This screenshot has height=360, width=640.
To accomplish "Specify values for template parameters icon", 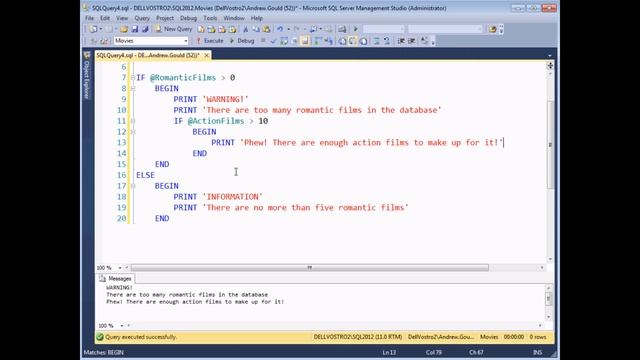I will [x=424, y=41].
